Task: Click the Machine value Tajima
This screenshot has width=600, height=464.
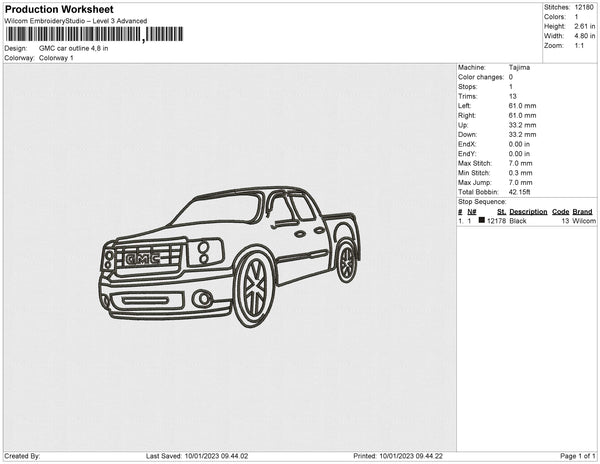Action: point(520,68)
